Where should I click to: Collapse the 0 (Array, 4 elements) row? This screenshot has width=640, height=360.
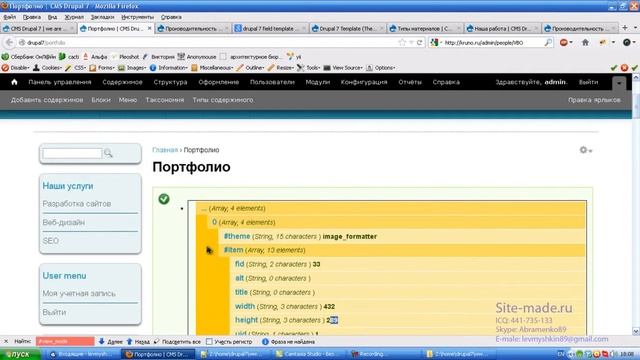click(396, 222)
